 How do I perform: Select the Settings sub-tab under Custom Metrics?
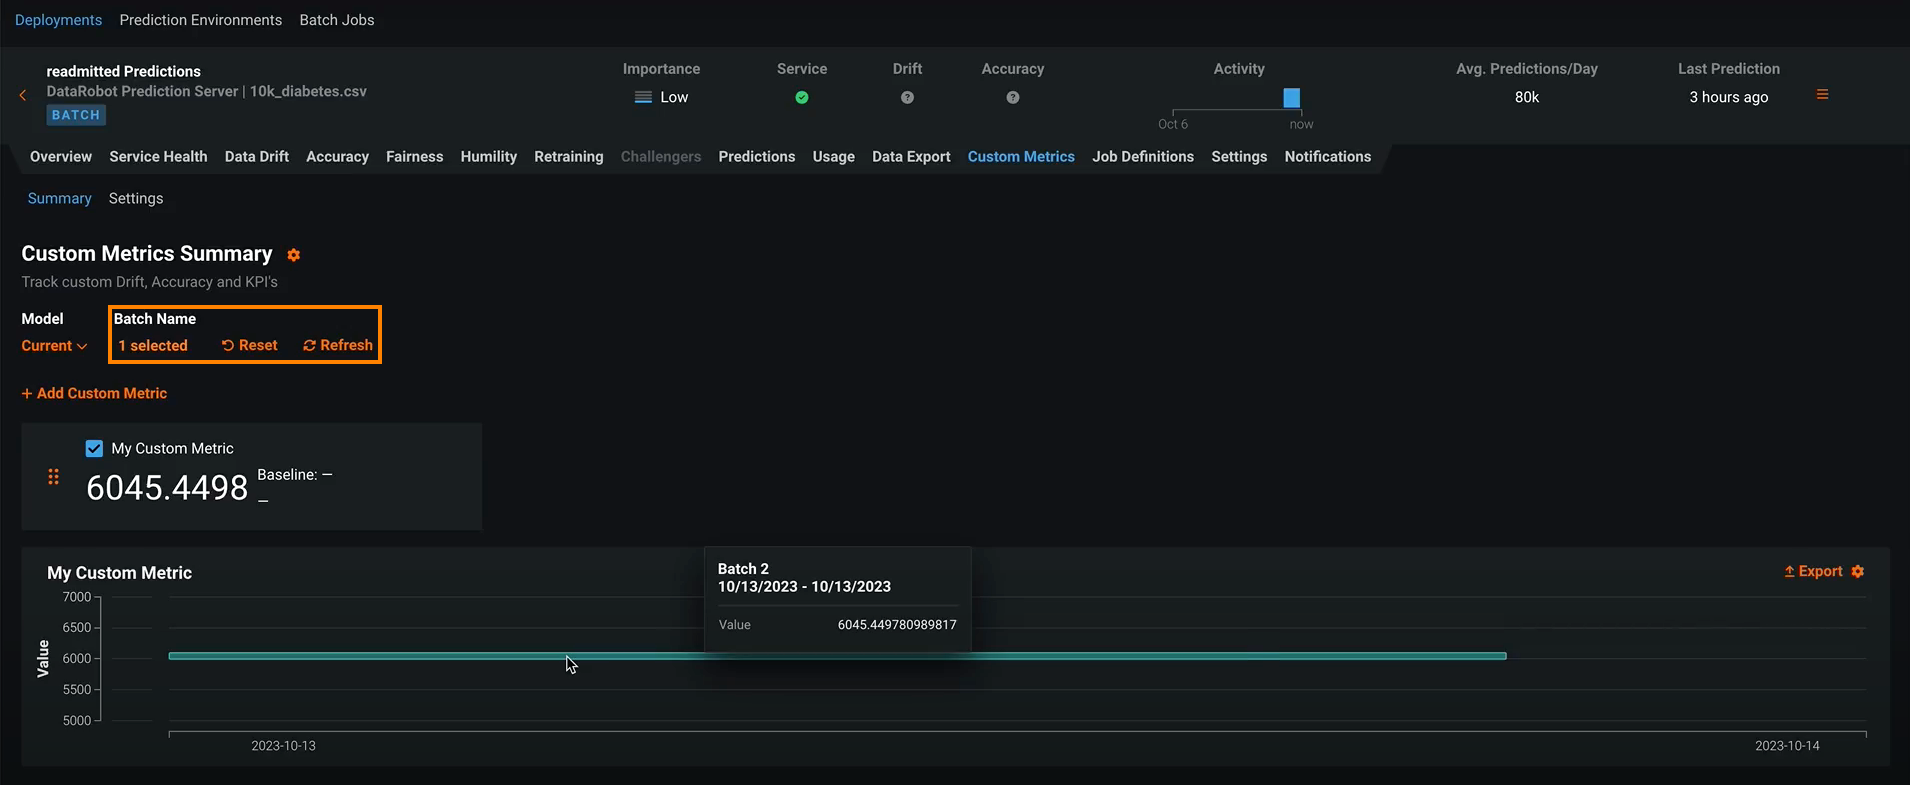click(x=136, y=199)
